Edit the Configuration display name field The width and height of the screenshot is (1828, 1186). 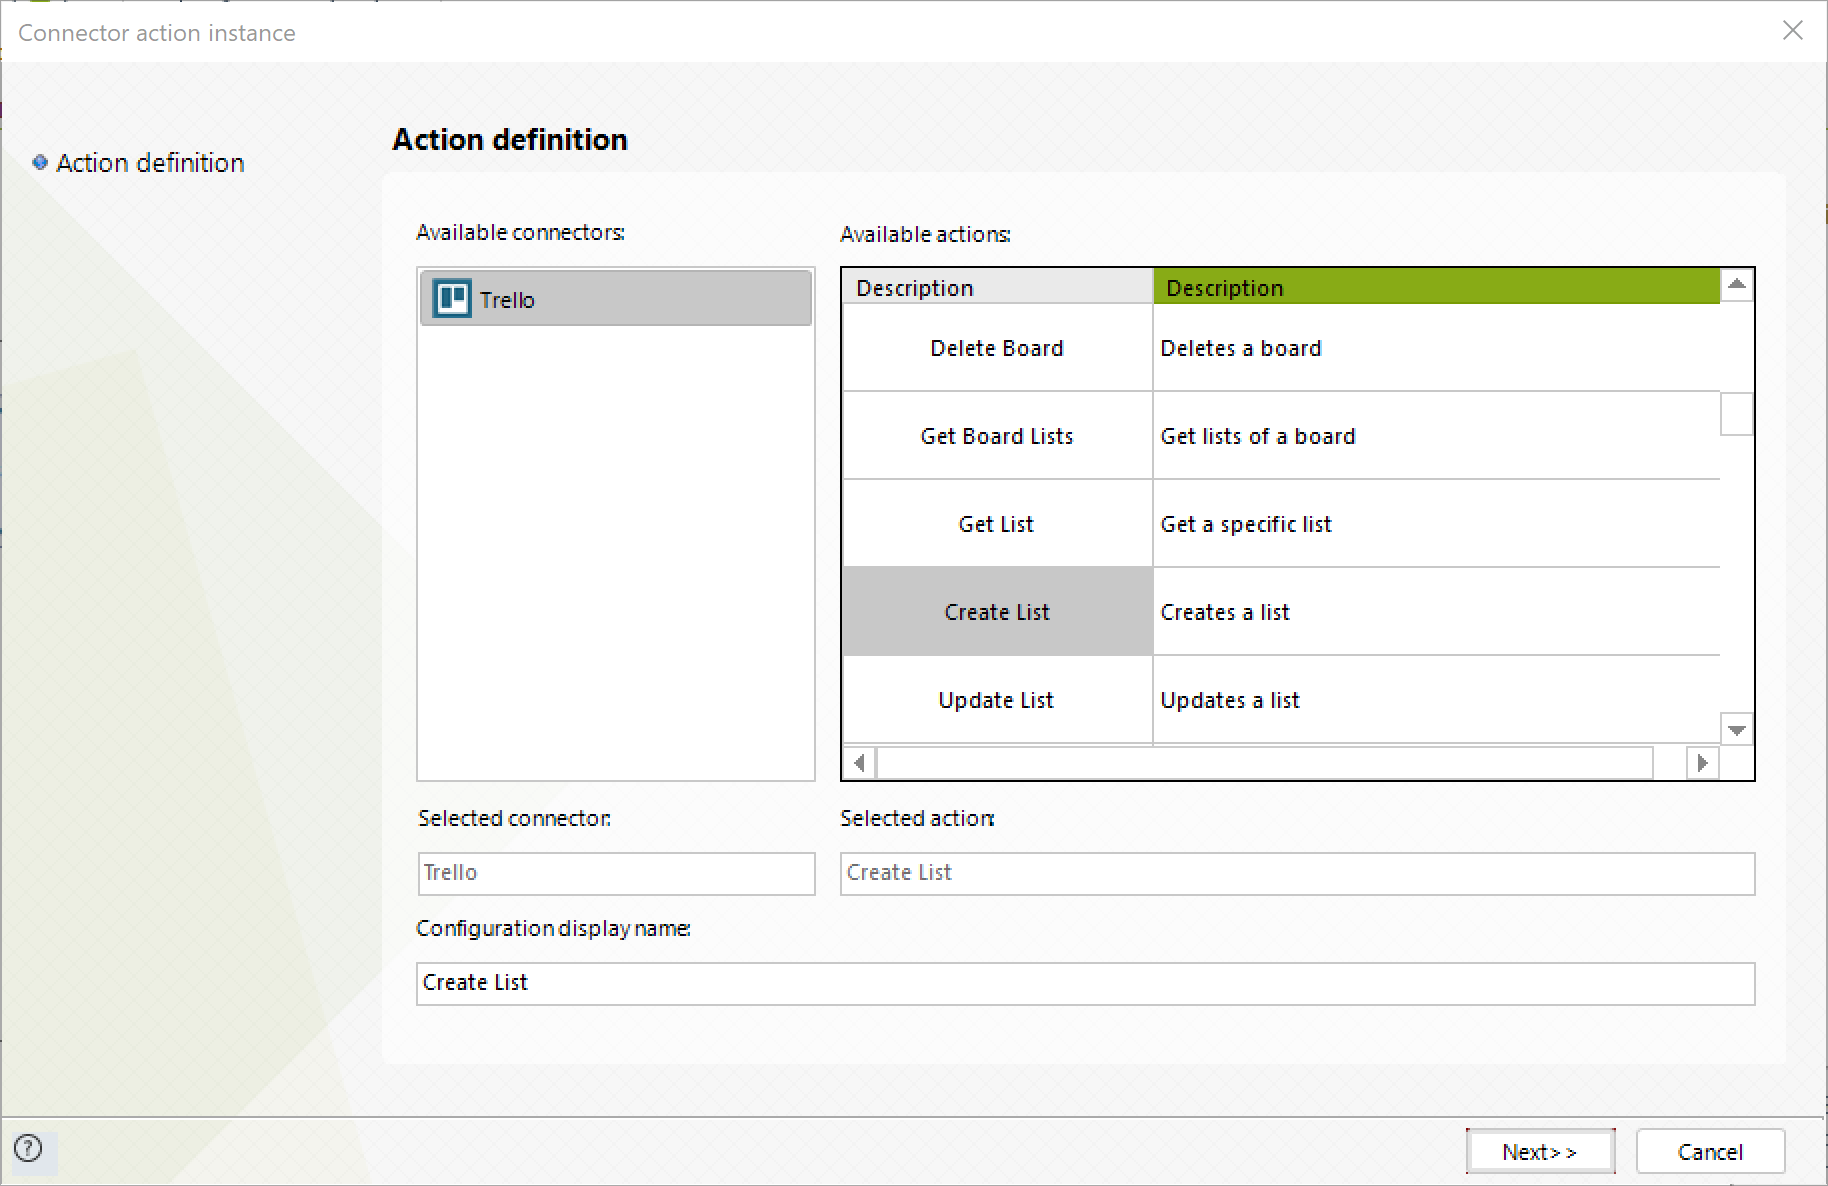(x=1085, y=983)
